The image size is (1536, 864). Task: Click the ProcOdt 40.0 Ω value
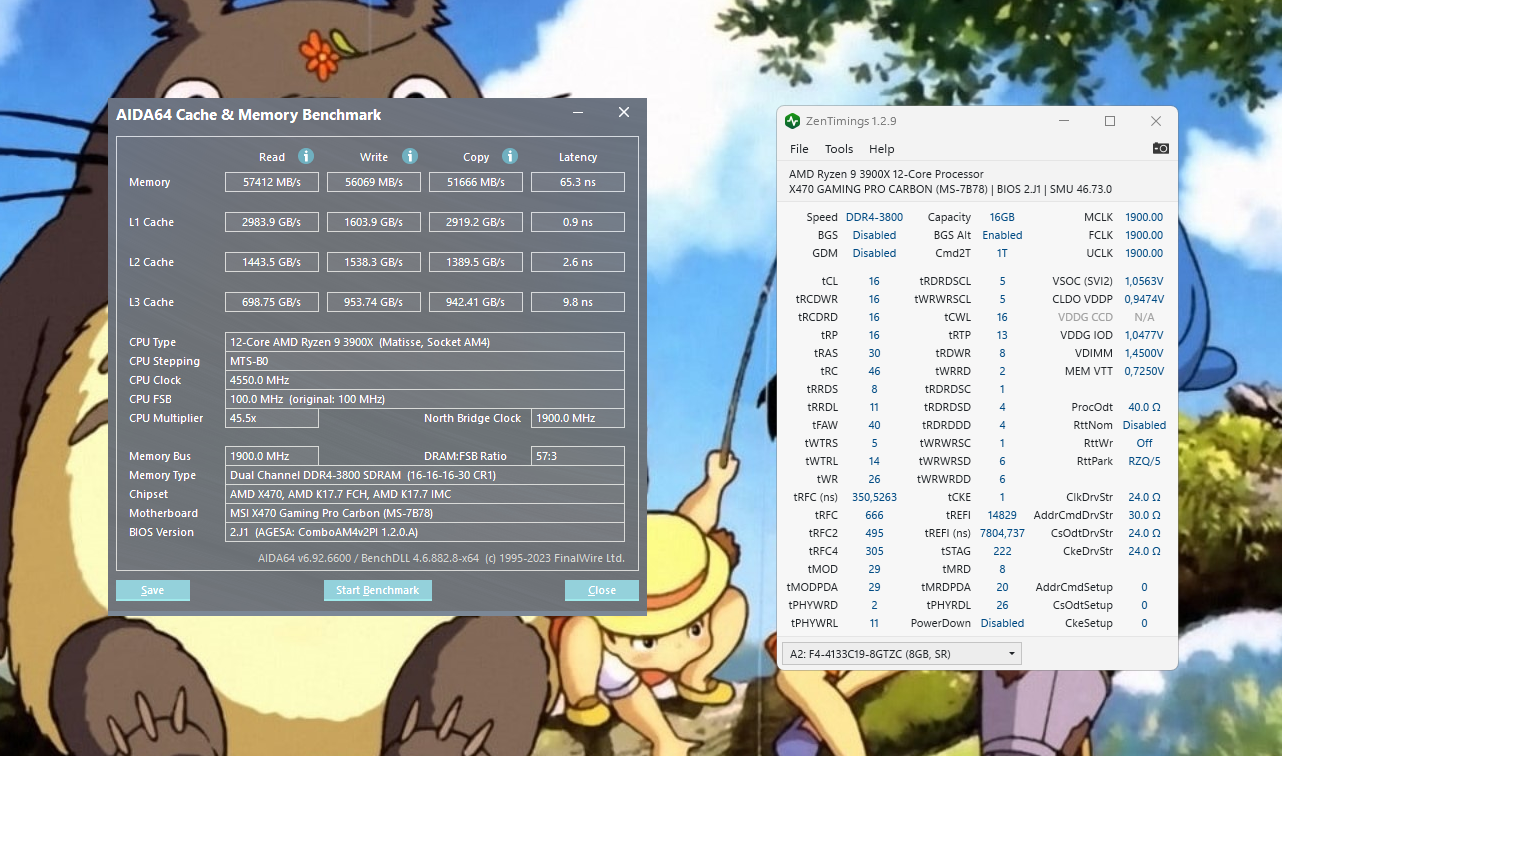click(1144, 407)
